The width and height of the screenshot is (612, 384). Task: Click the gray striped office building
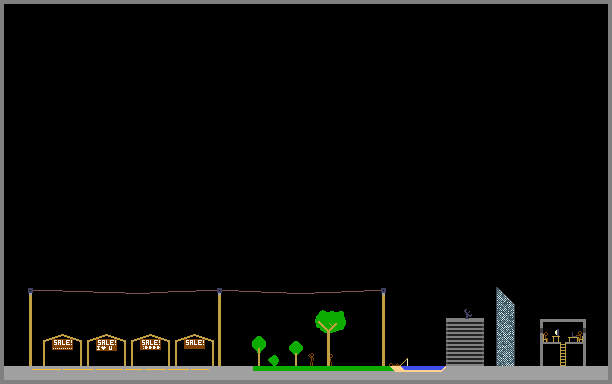(x=465, y=342)
